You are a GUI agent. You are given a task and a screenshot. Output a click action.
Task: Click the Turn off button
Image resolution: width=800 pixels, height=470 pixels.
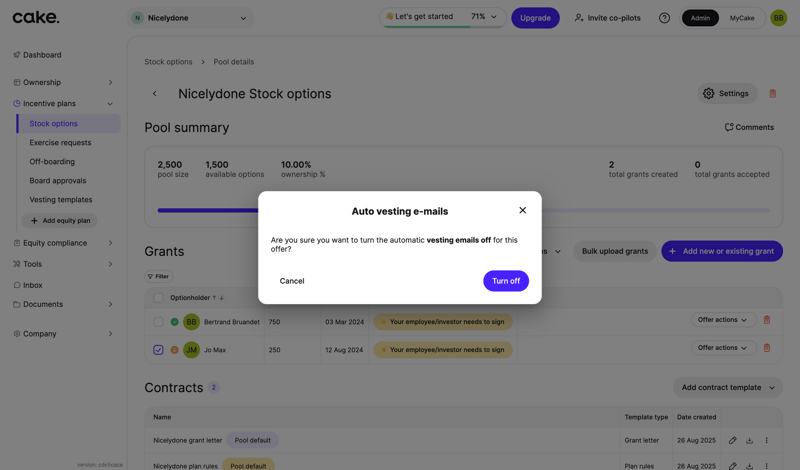click(x=505, y=281)
